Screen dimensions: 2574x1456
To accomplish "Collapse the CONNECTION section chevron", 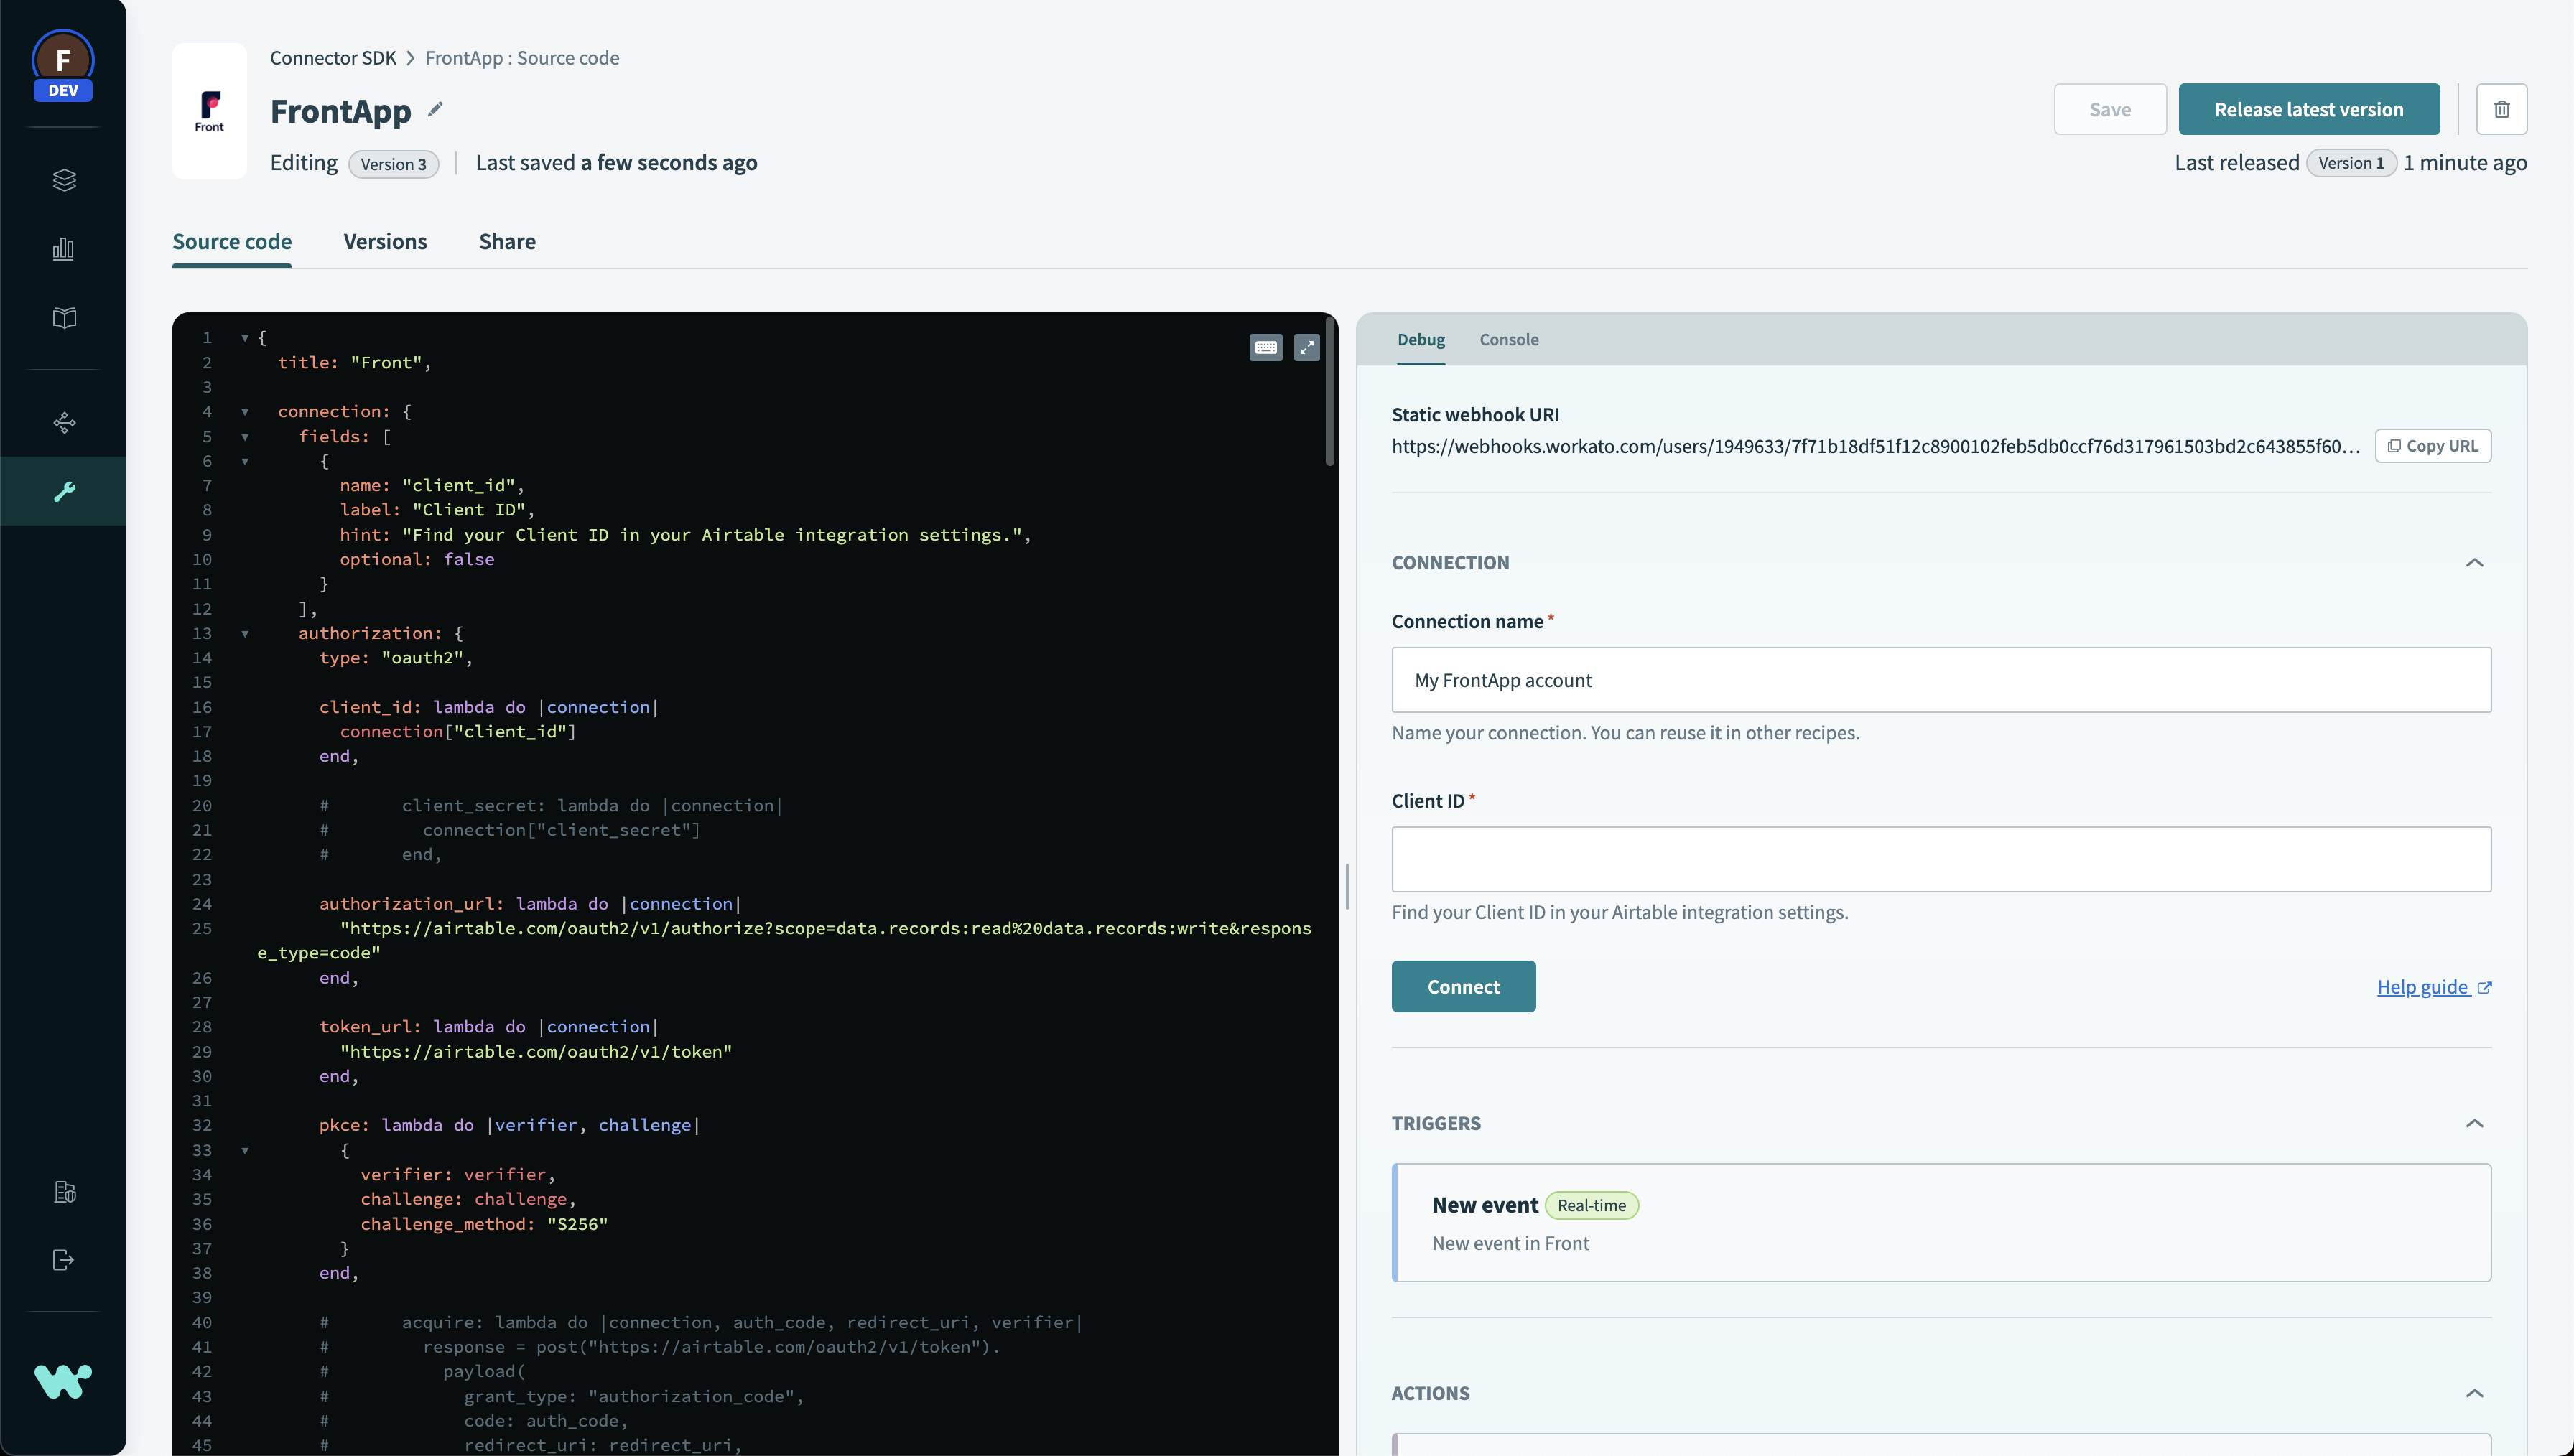I will coord(2475,562).
